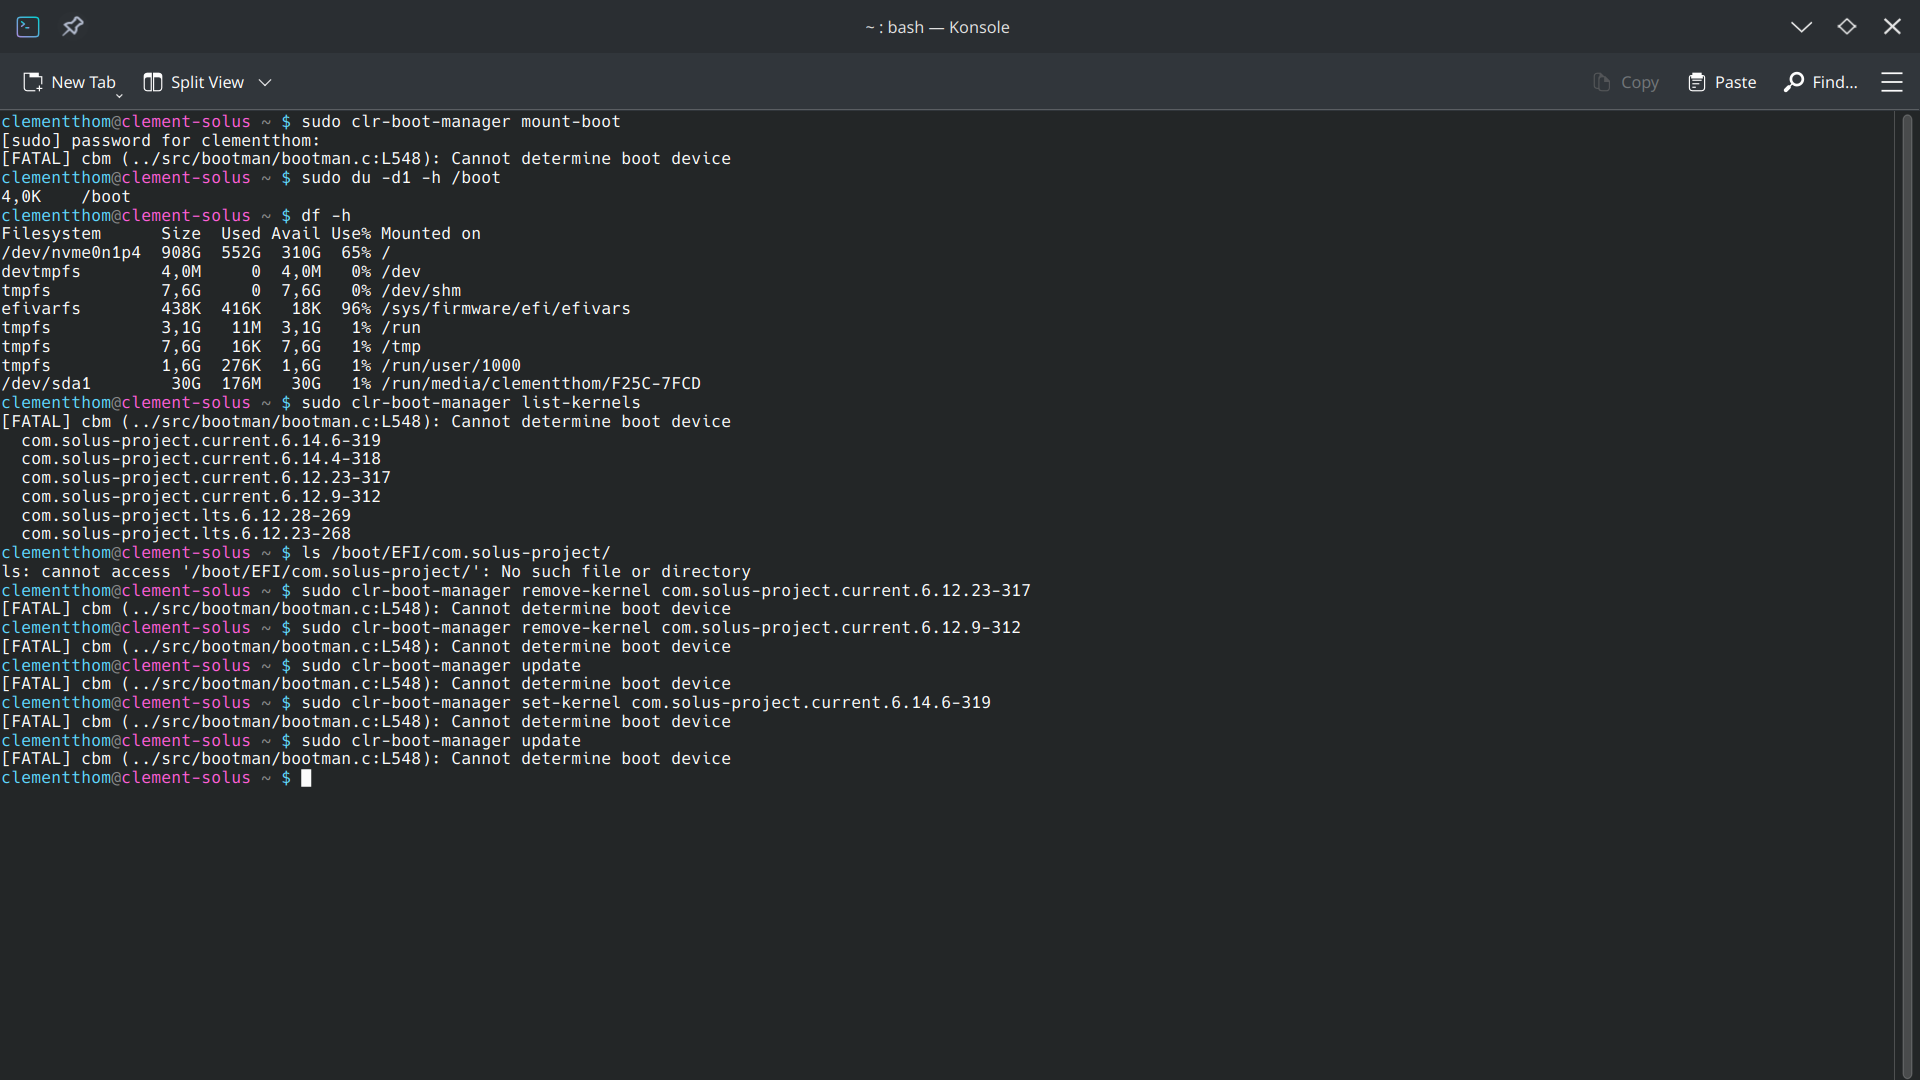This screenshot has height=1080, width=1920.
Task: Close the Konsole window
Action: tap(1892, 27)
